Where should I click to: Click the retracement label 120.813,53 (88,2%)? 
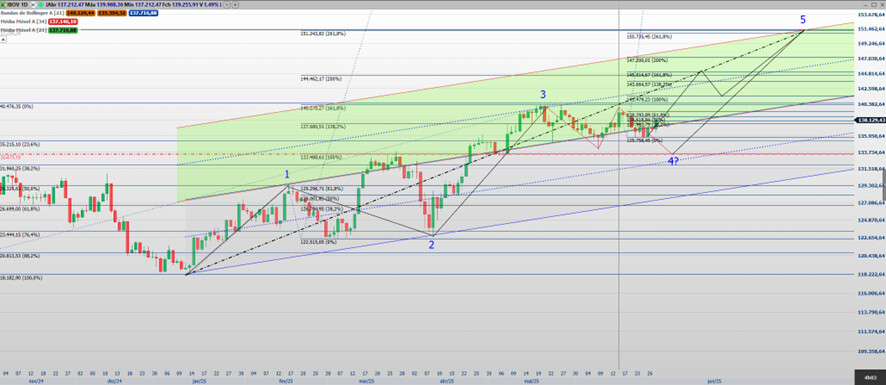point(20,256)
